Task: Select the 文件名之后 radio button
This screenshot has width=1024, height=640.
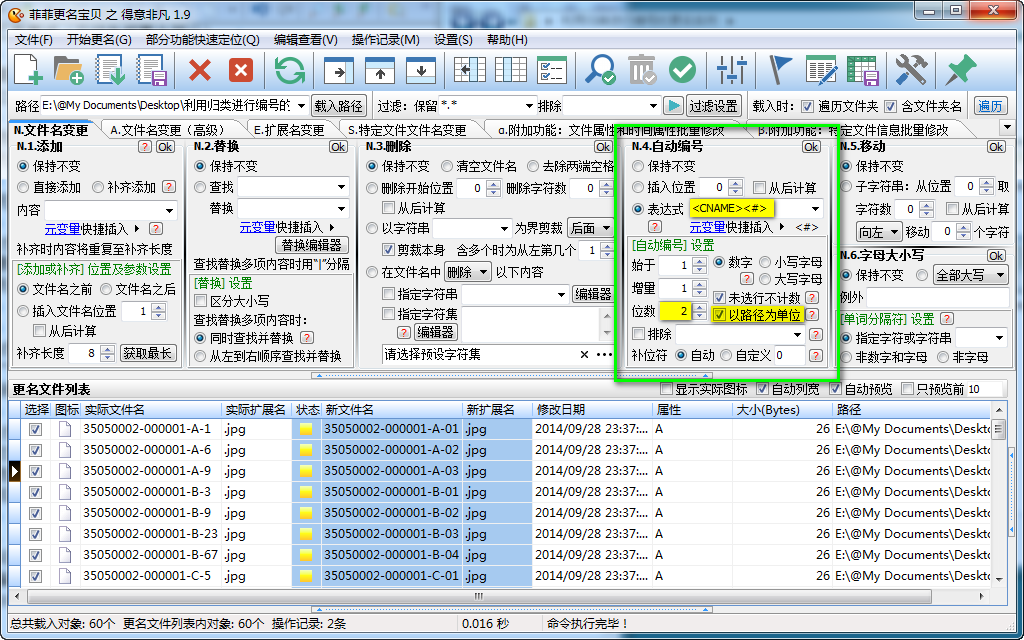Action: pos(104,289)
